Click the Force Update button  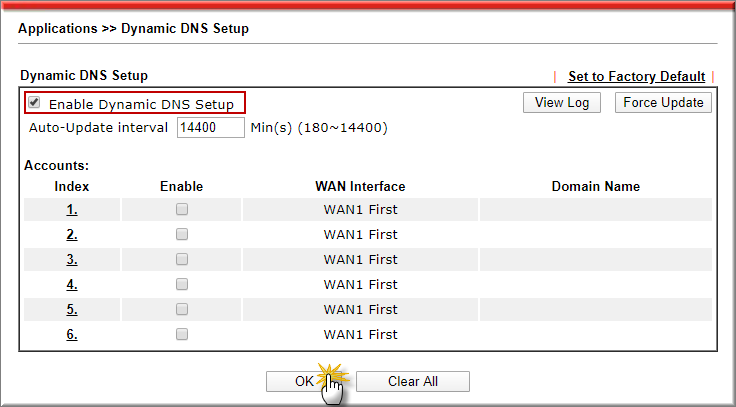[x=662, y=103]
